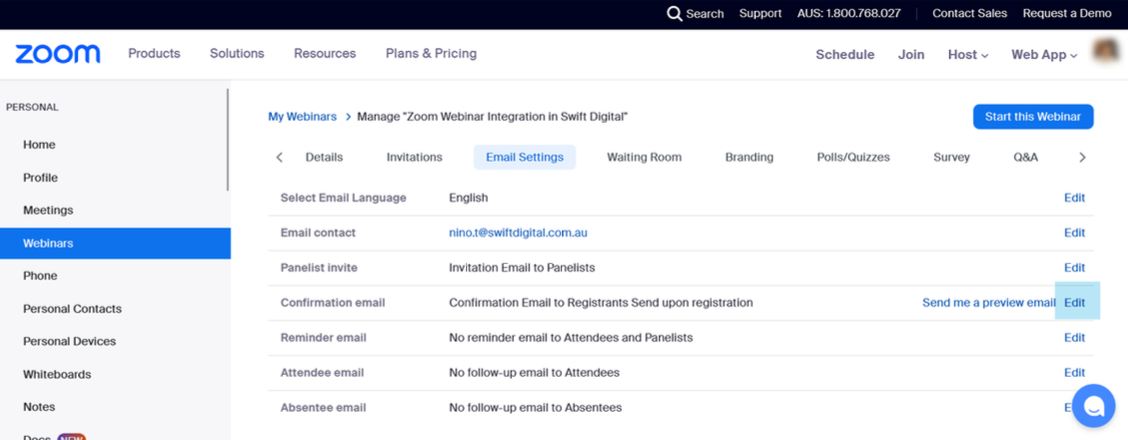Open the user profile avatar

tap(1104, 52)
